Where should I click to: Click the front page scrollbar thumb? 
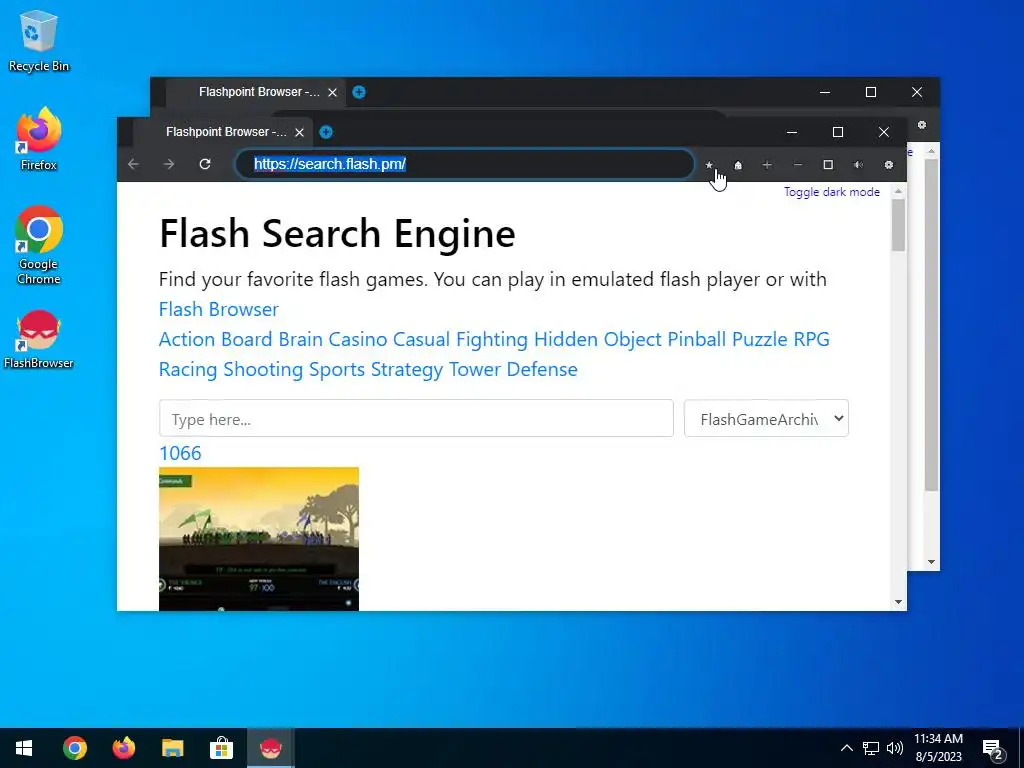tap(899, 225)
